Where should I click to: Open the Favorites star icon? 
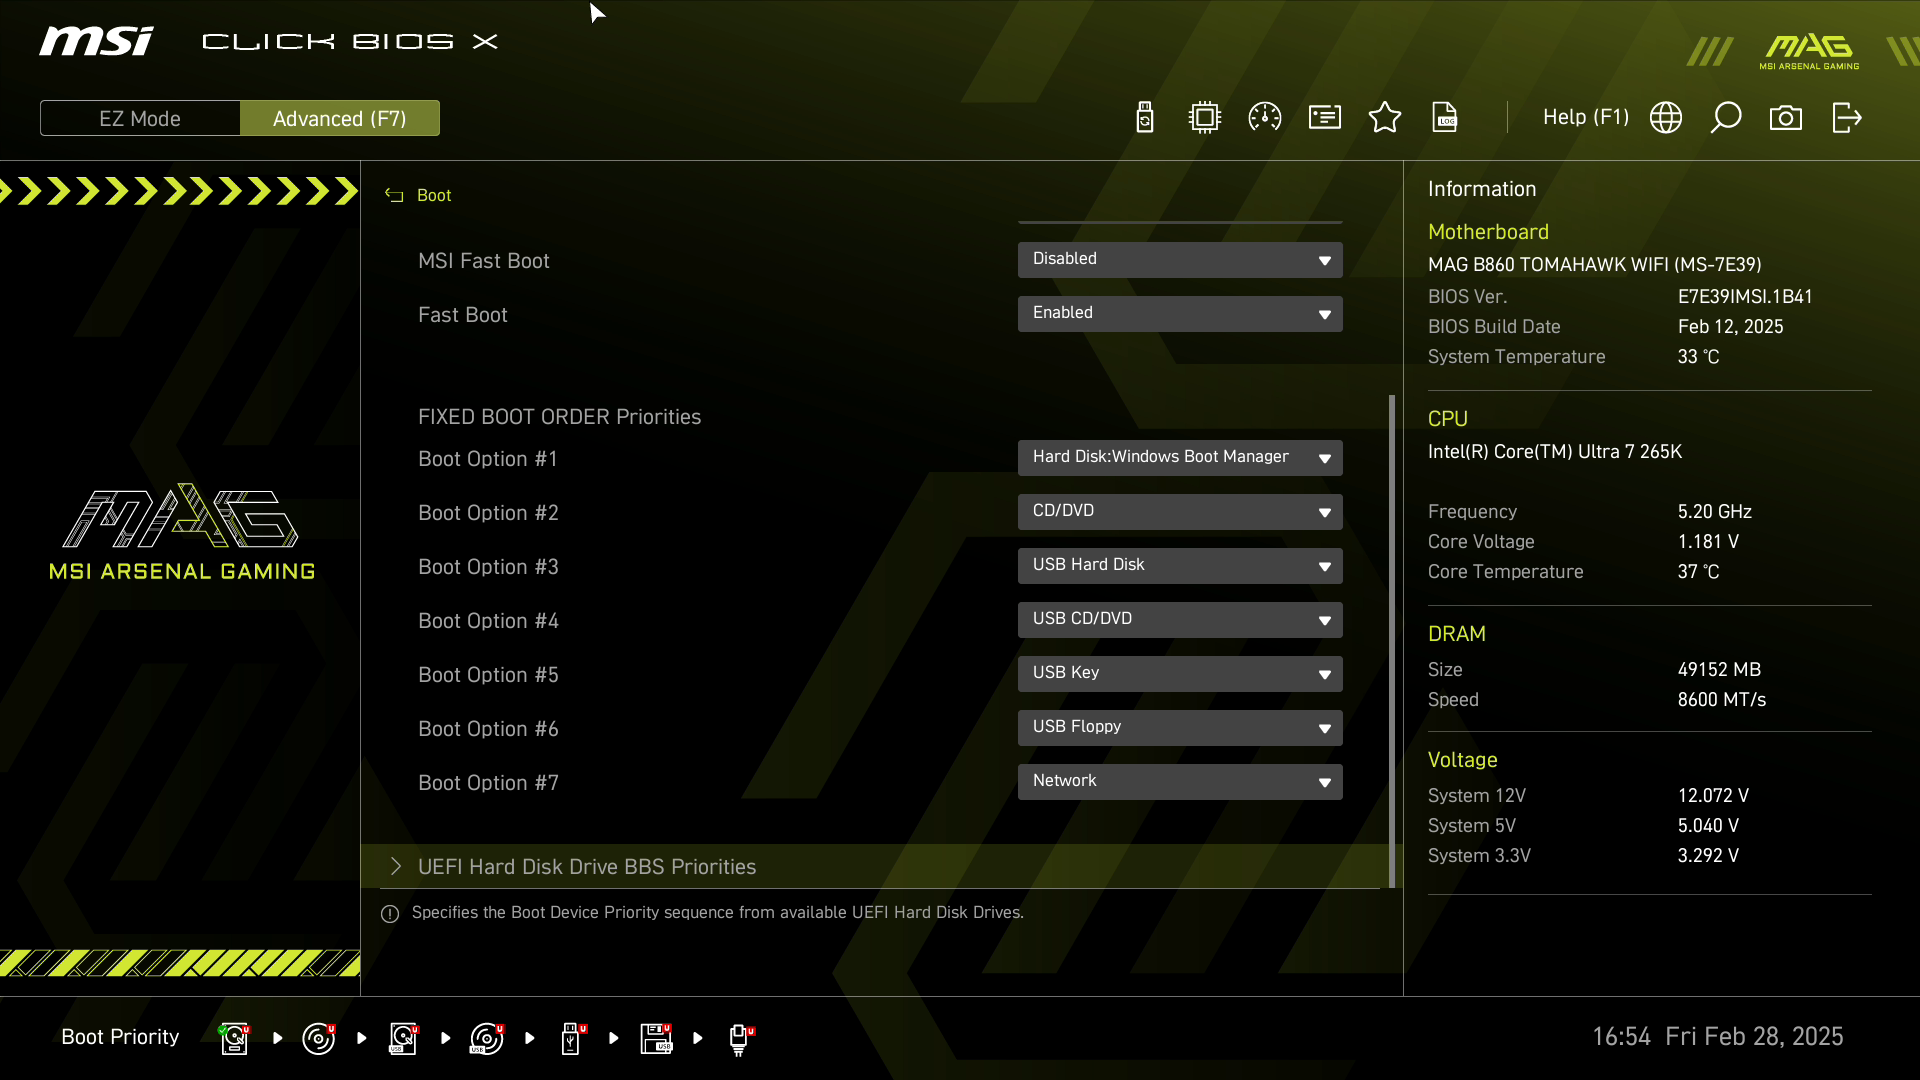[x=1385, y=118]
